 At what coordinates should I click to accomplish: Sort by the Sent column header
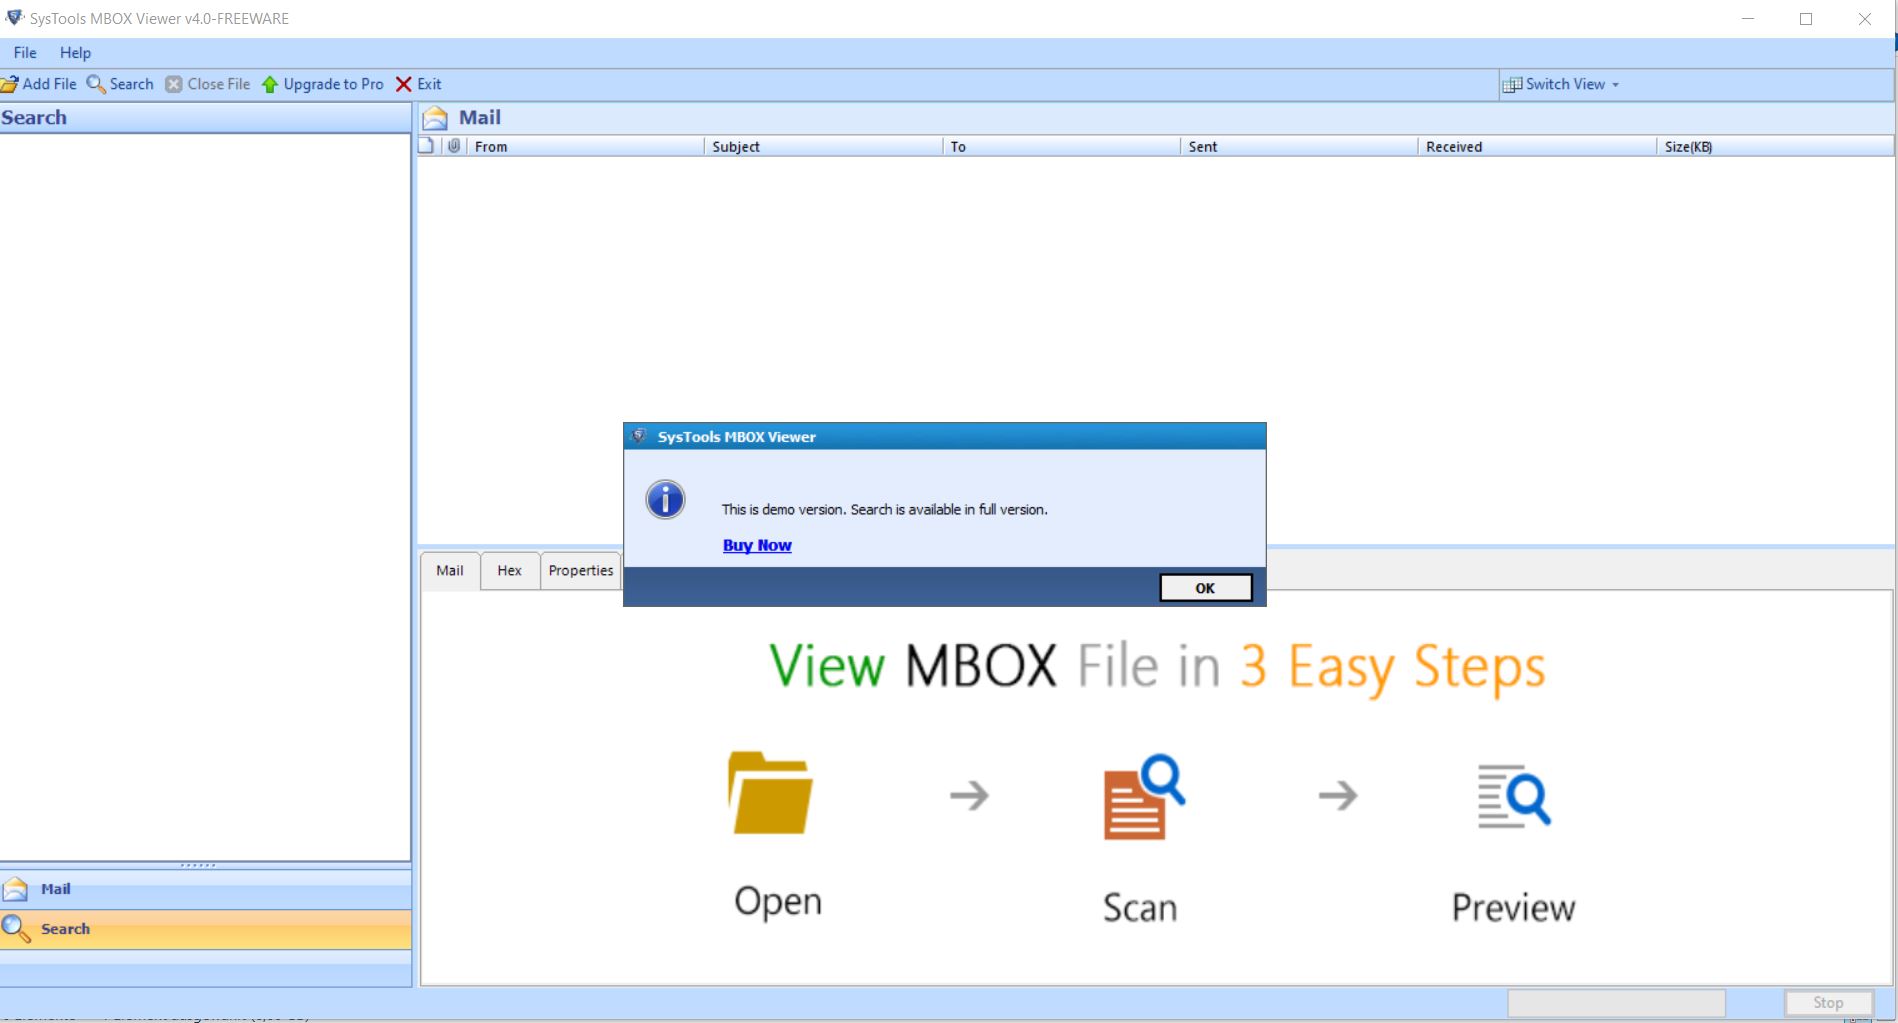click(x=1300, y=146)
